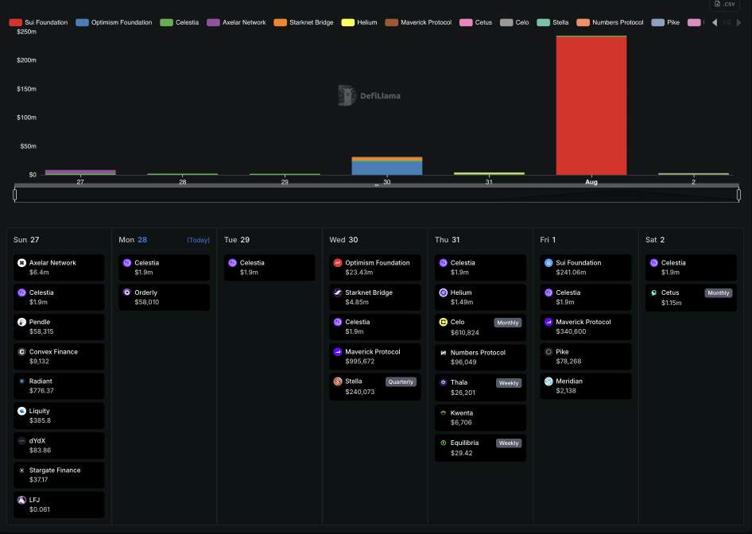Image resolution: width=752 pixels, height=534 pixels.
Task: Click the Cetus icon on Saturday
Action: click(653, 293)
